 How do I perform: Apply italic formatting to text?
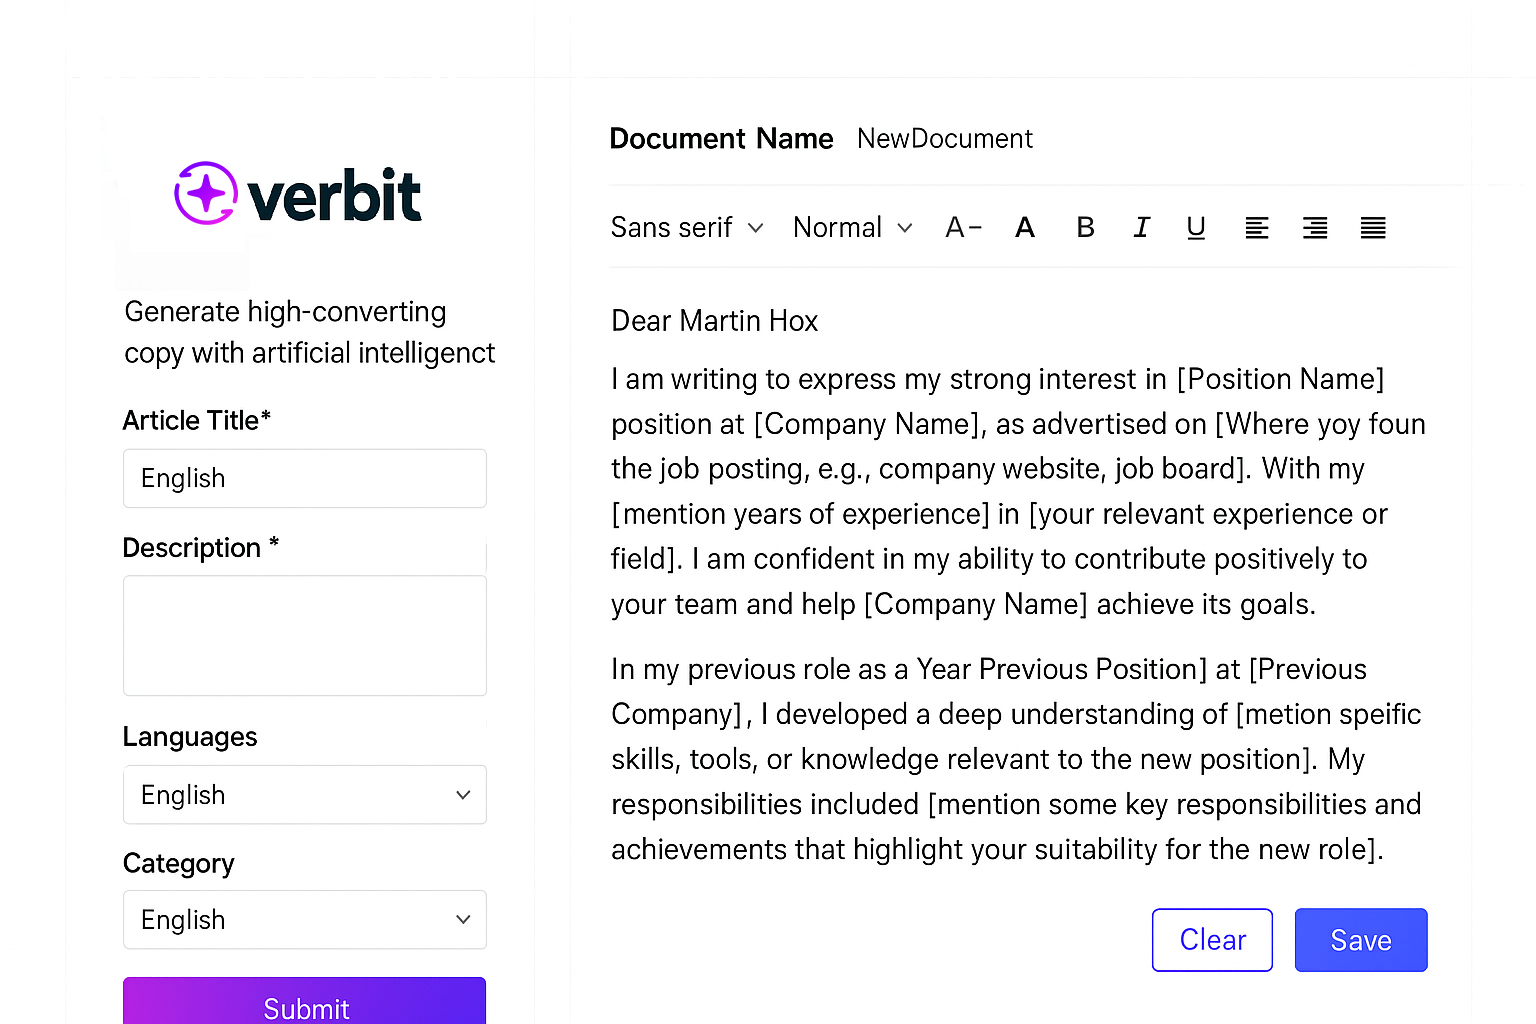[1141, 228]
